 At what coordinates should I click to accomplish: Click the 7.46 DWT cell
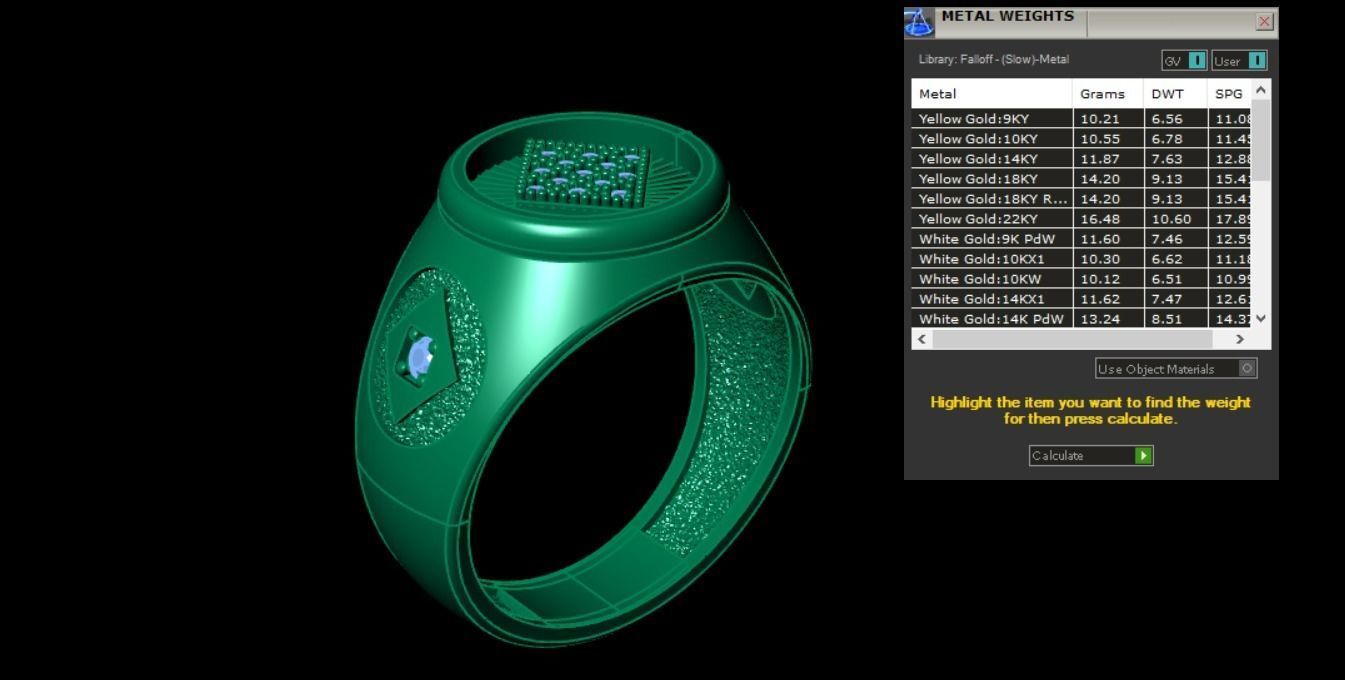pos(1175,239)
